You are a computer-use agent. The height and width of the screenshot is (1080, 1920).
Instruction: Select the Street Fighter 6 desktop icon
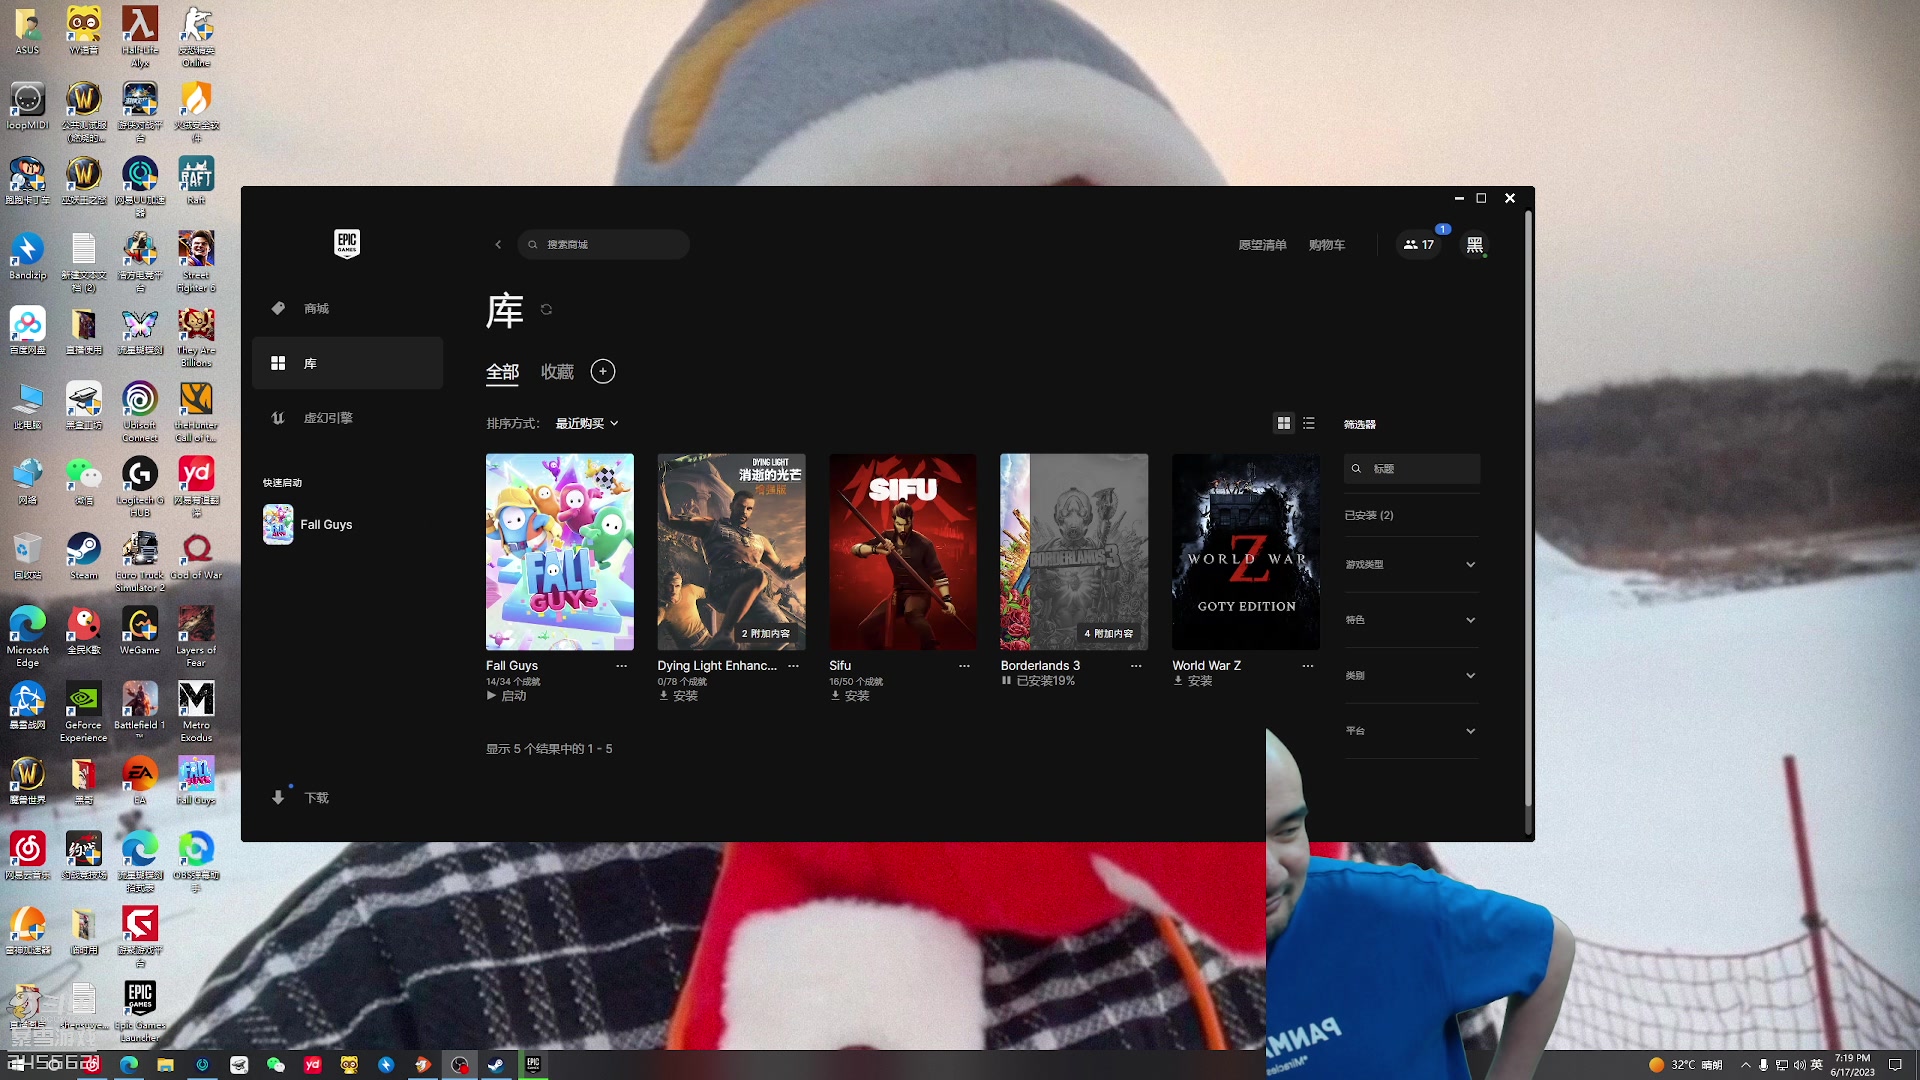196,262
